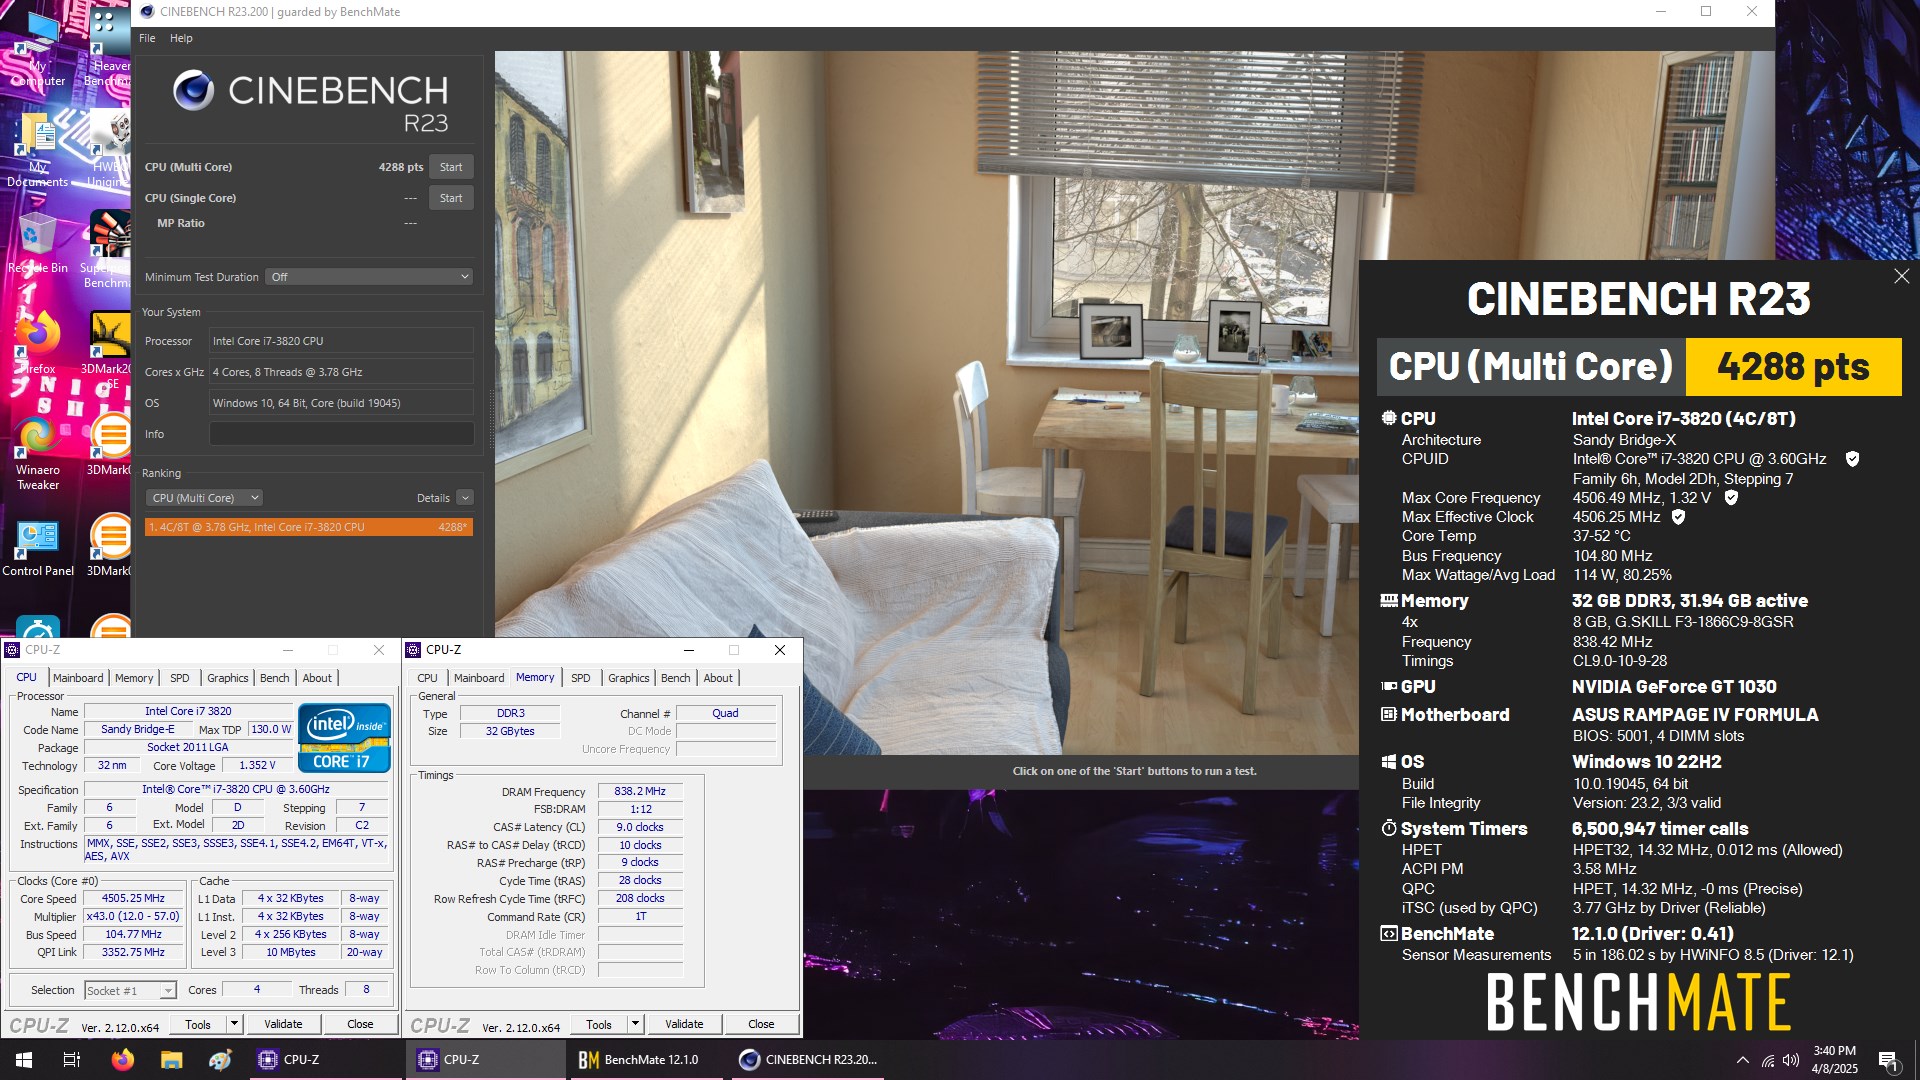Open the My Documents desktop shortcut
The height and width of the screenshot is (1080, 1920).
tap(38, 150)
